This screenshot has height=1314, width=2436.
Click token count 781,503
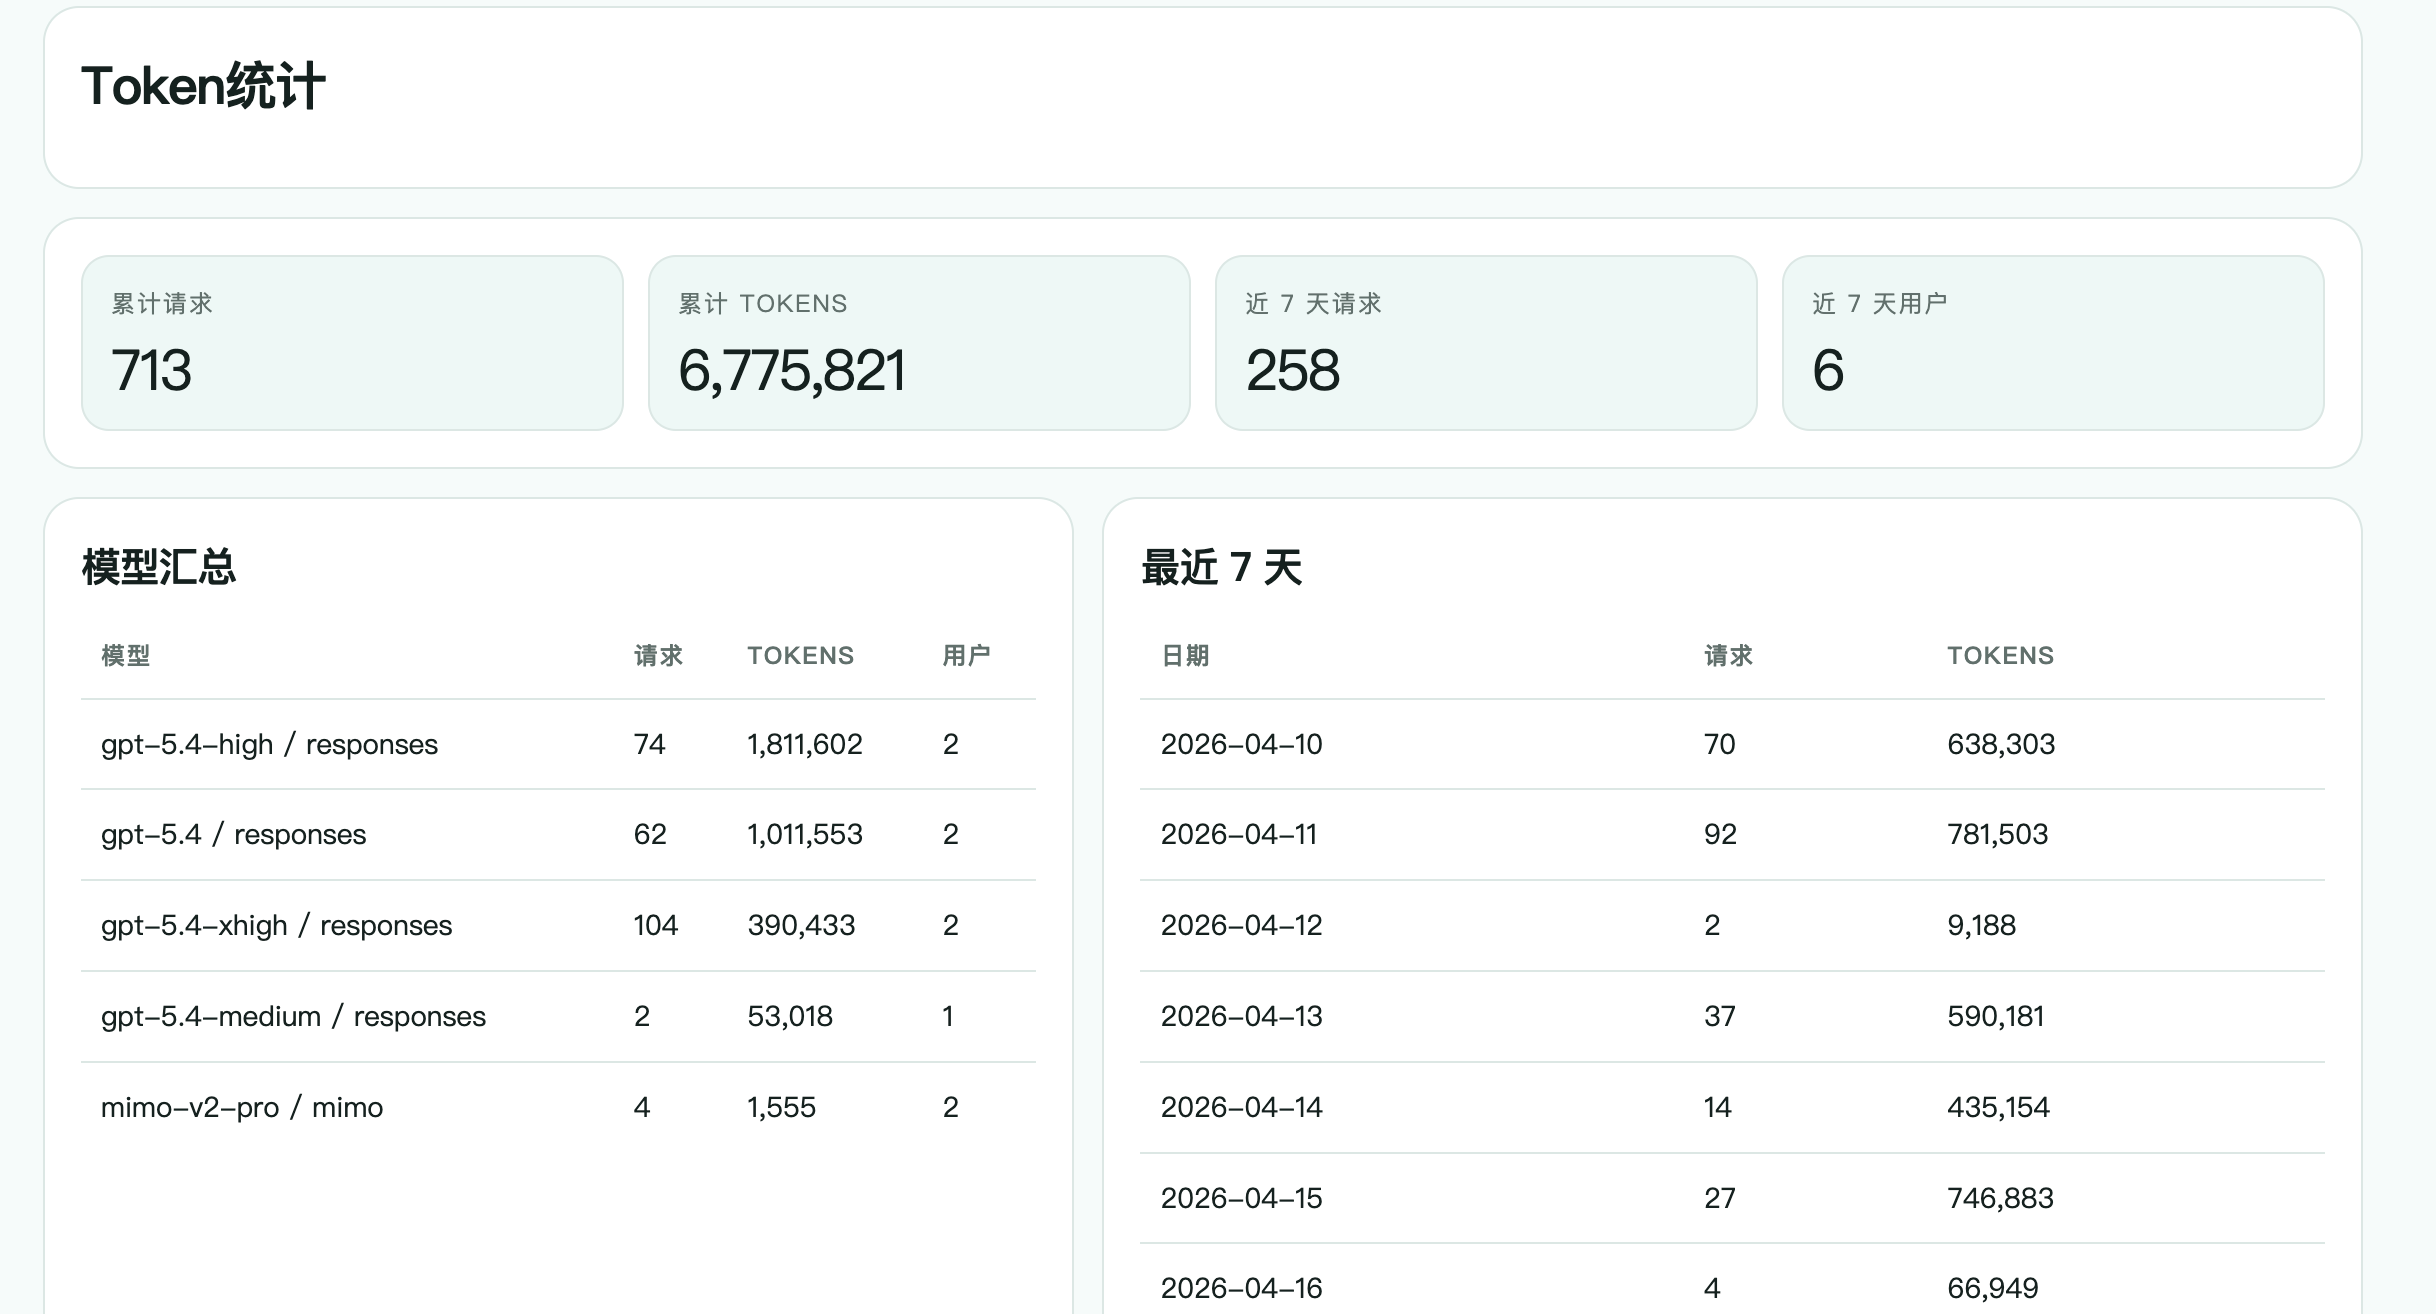[x=1998, y=835]
